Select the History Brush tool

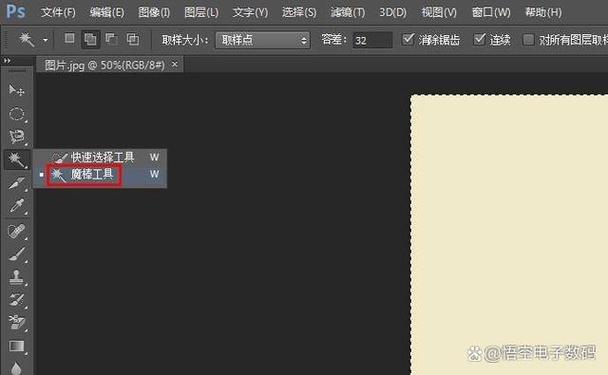click(16, 300)
